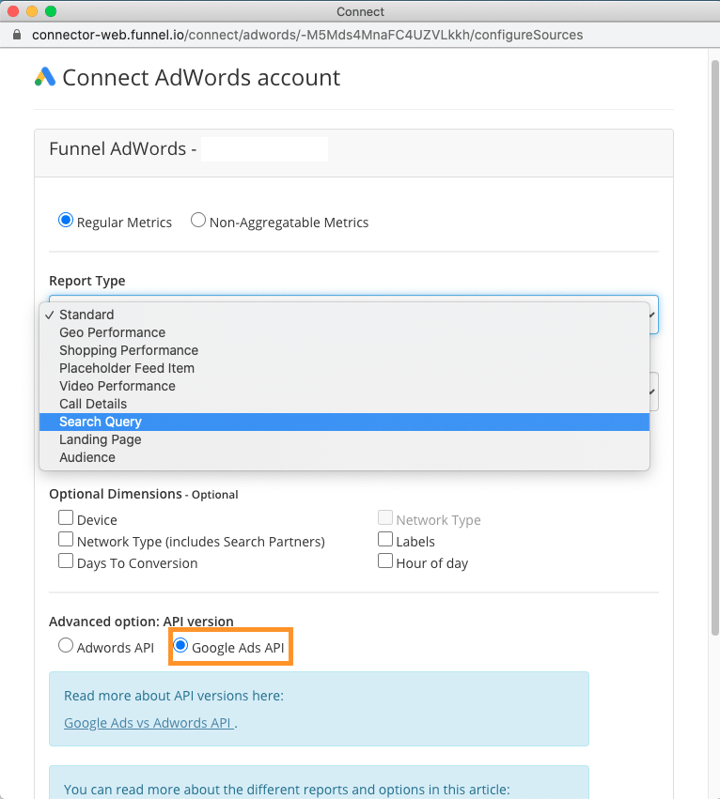Viewport: 720px width, 799px height.
Task: Choose Standard in Report Type list
Action: point(344,314)
